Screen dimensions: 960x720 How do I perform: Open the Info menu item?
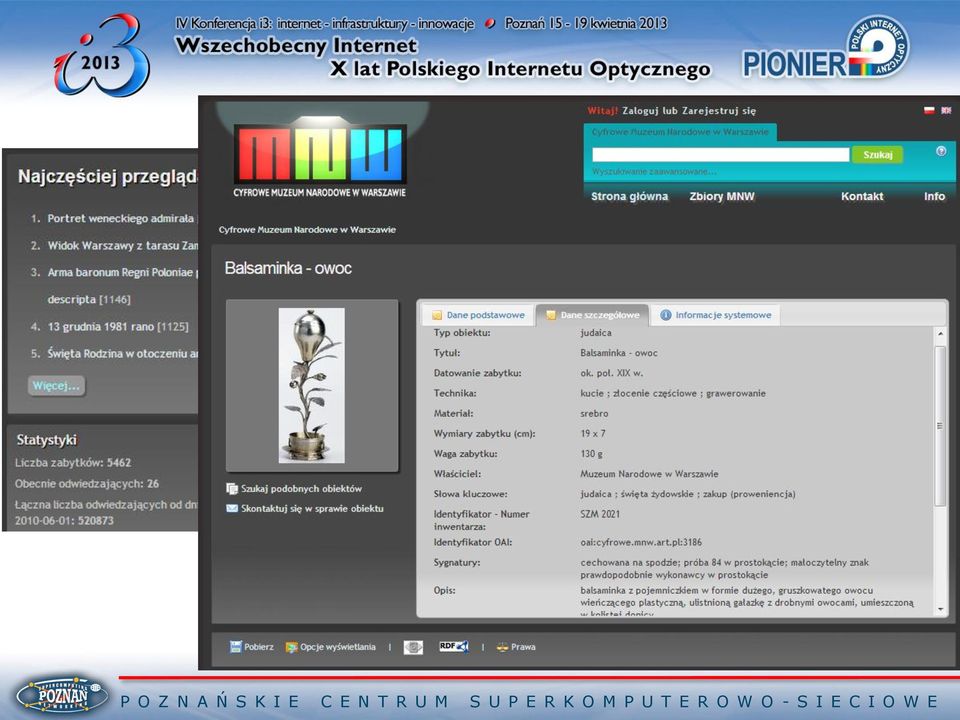tap(934, 196)
